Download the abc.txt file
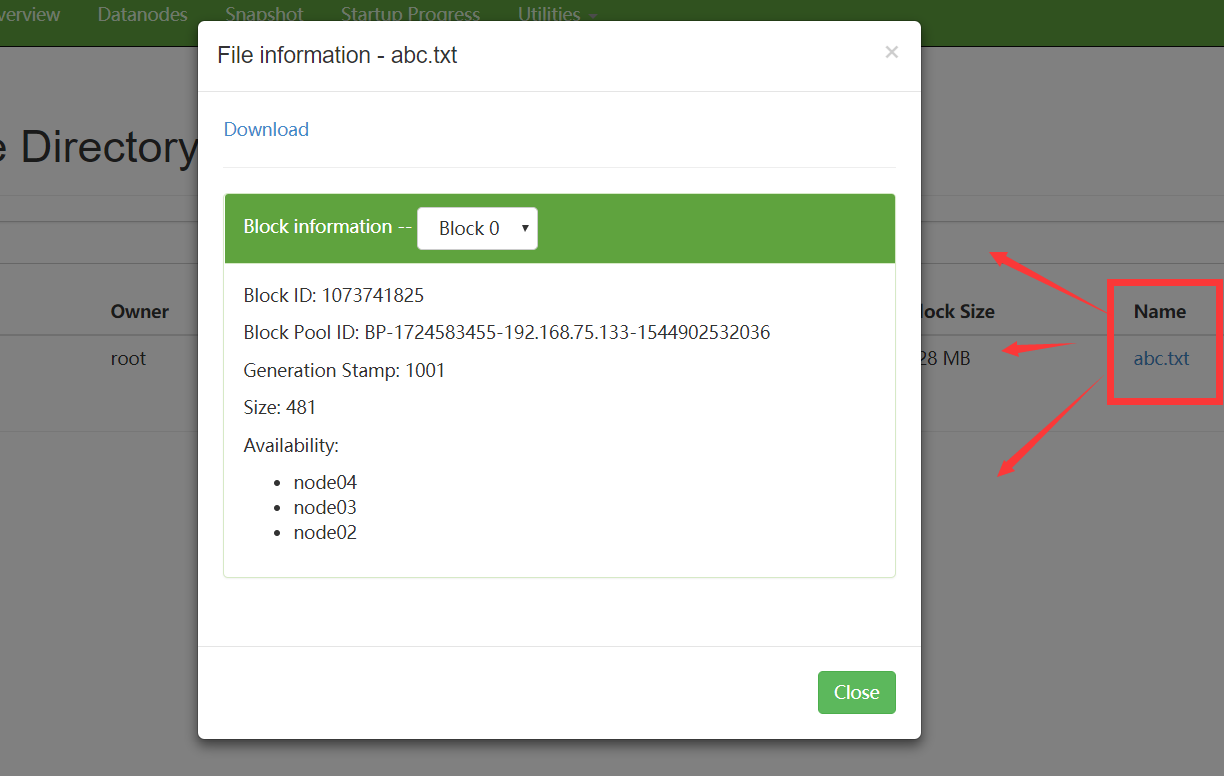 266,129
